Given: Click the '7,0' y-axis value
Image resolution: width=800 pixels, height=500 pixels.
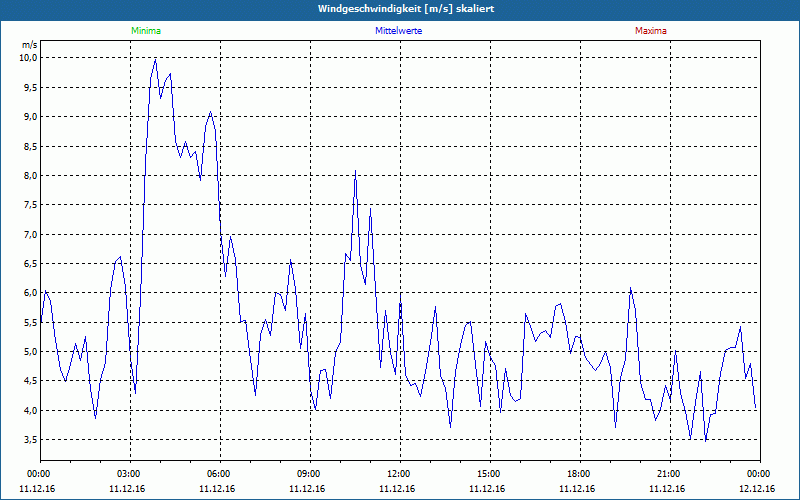Looking at the screenshot, I should [31, 234].
